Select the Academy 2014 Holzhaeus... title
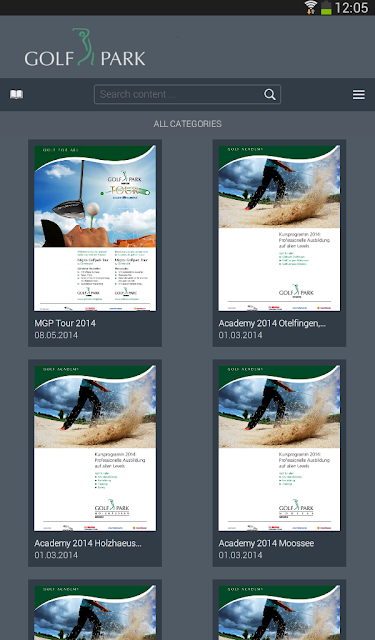This screenshot has width=375, height=640. tap(88, 543)
